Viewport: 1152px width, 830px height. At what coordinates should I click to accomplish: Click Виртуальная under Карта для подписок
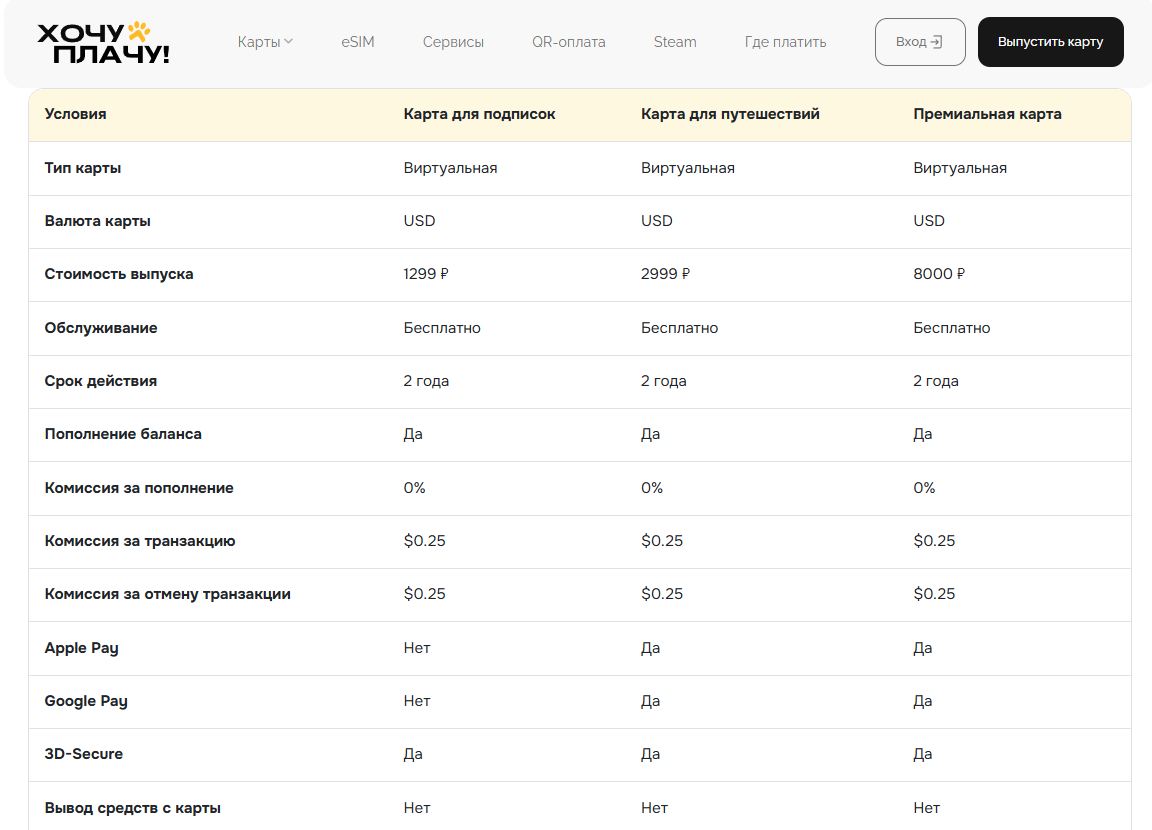(x=450, y=168)
